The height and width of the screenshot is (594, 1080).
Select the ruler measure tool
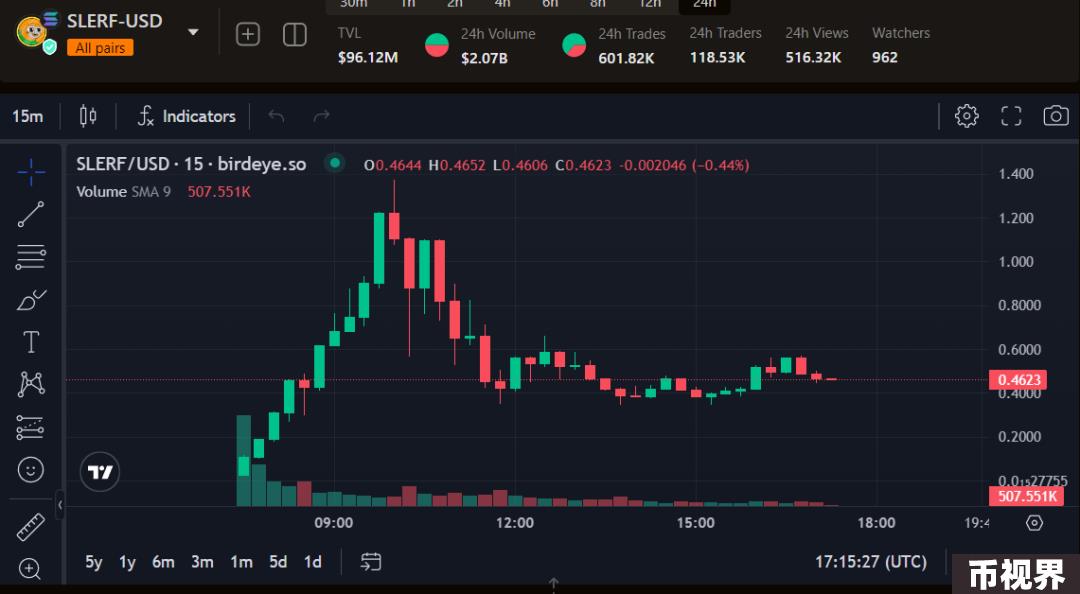[x=30, y=528]
